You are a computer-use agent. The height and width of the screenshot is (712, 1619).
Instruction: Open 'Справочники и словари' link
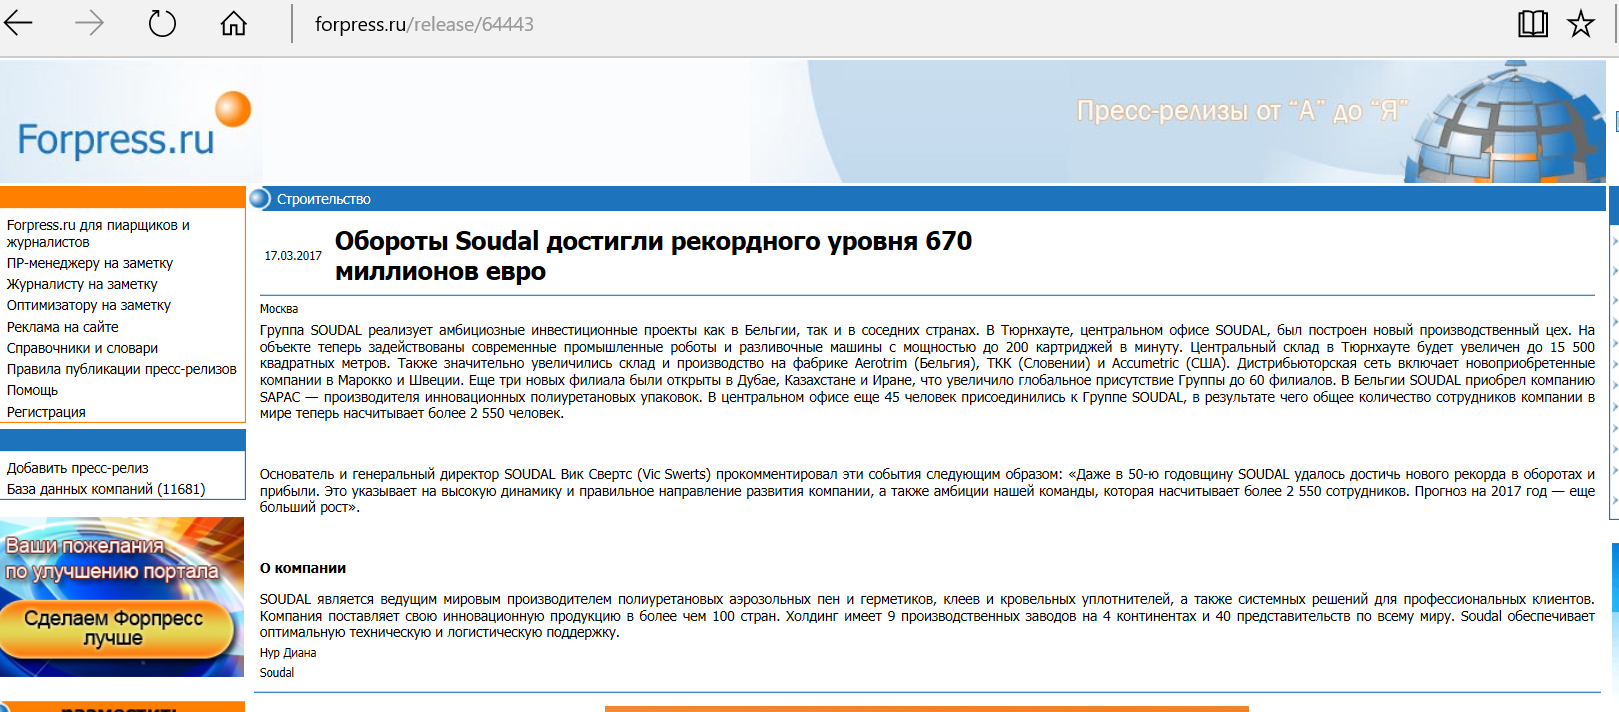pyautogui.click(x=82, y=348)
